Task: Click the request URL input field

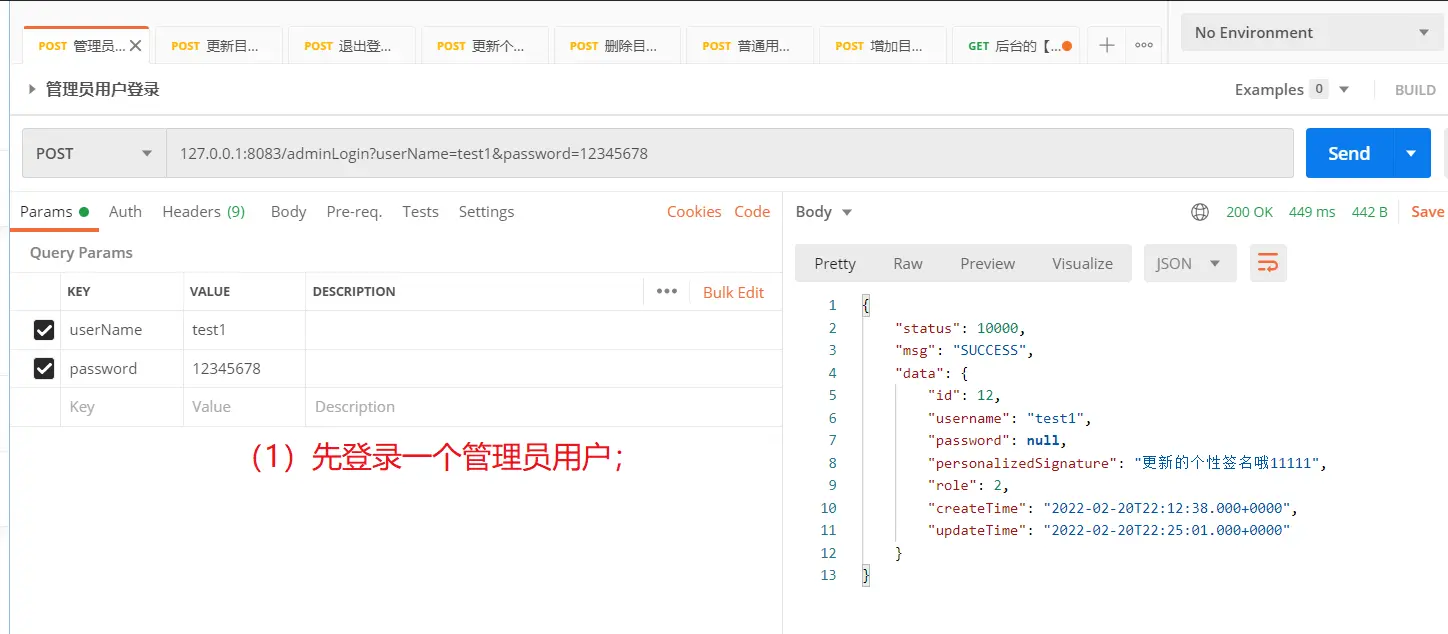Action: click(730, 154)
